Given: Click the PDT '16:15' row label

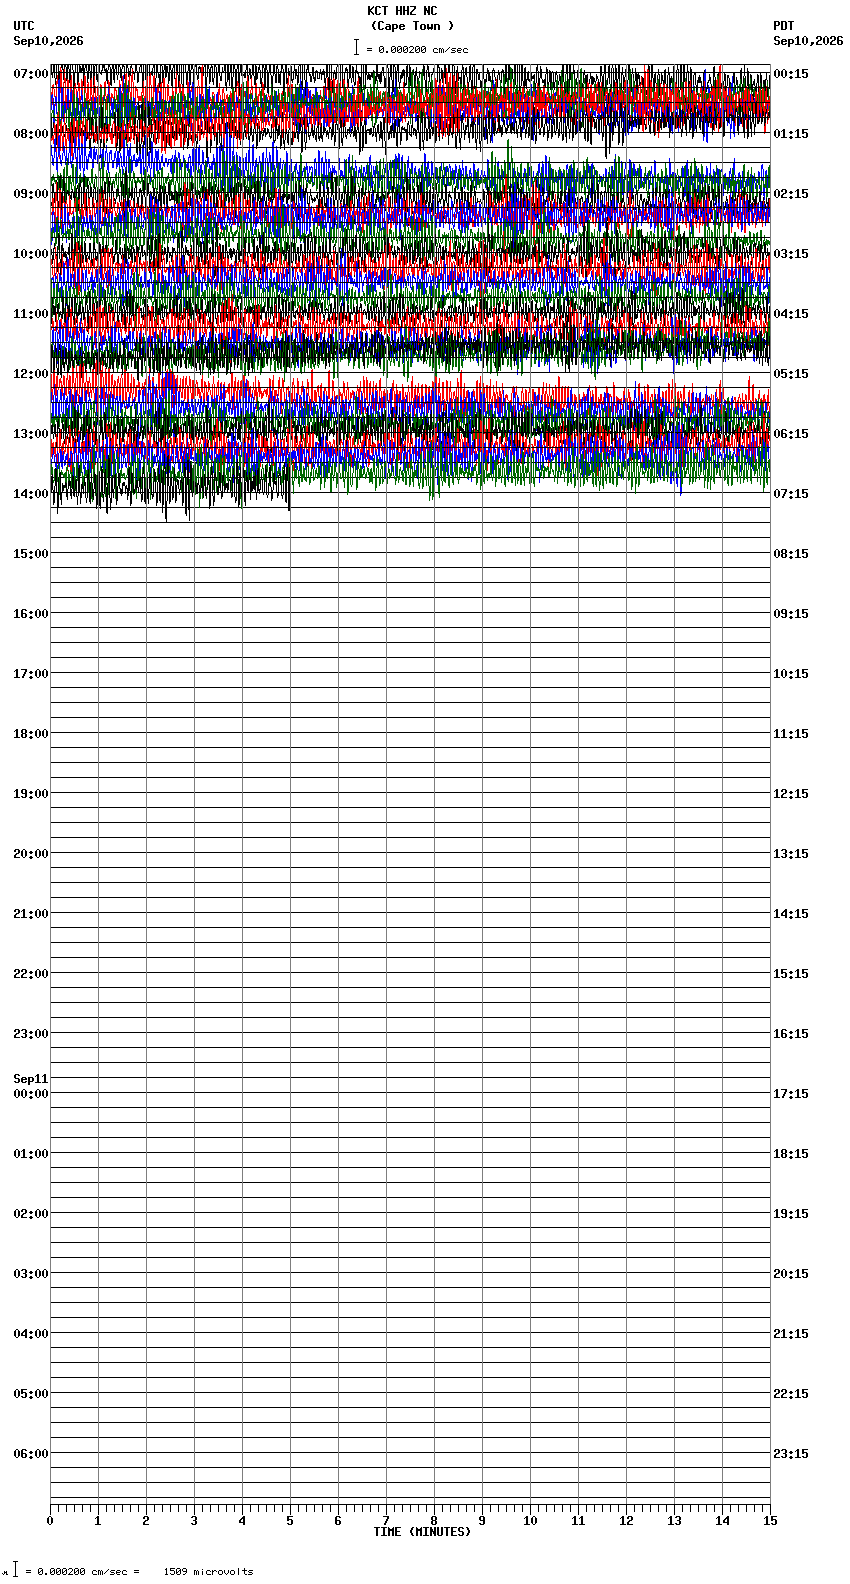Looking at the screenshot, I should (791, 1034).
